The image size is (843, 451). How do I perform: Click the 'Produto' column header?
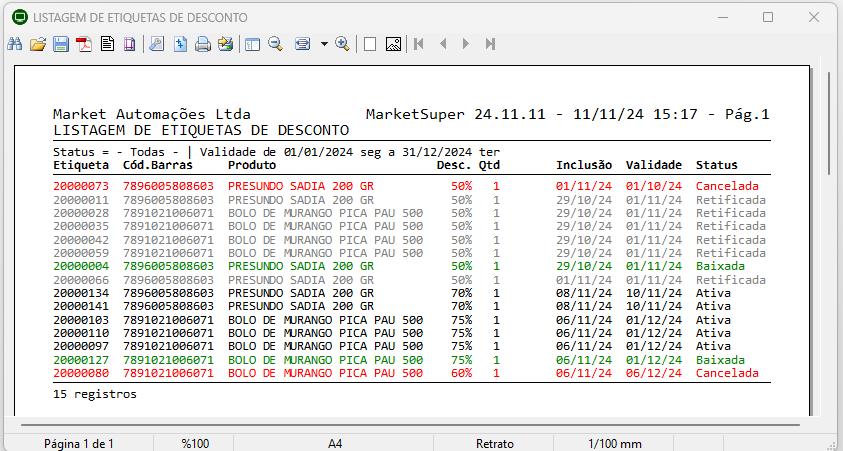tap(252, 165)
